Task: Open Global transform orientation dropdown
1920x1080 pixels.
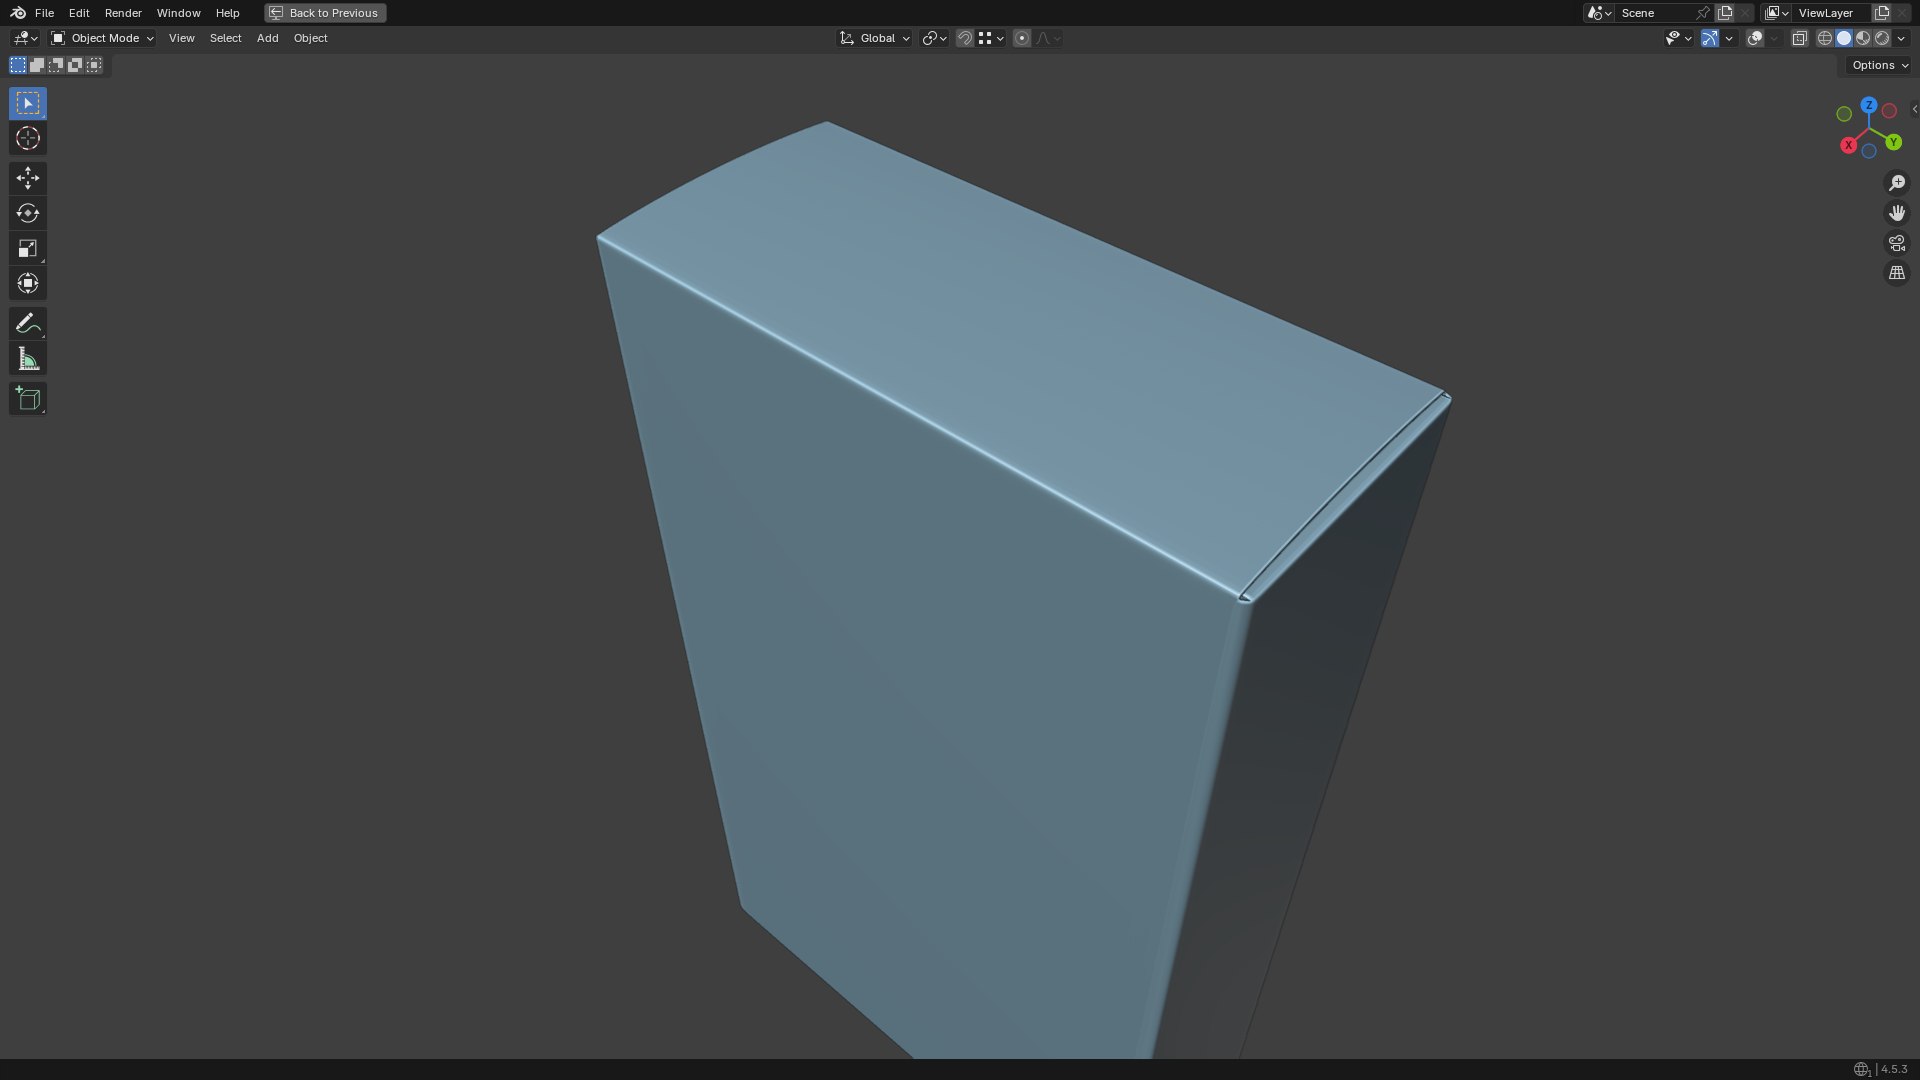Action: point(875,38)
